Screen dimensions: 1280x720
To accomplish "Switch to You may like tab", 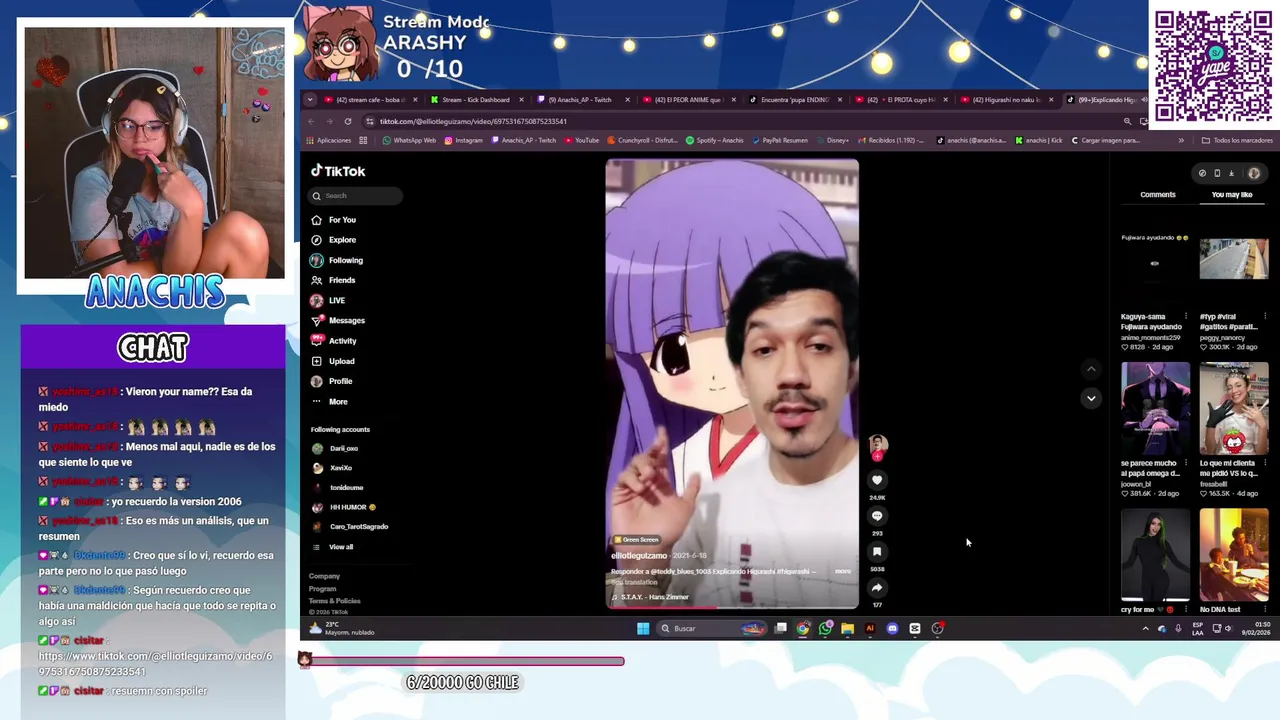I will pos(1232,195).
